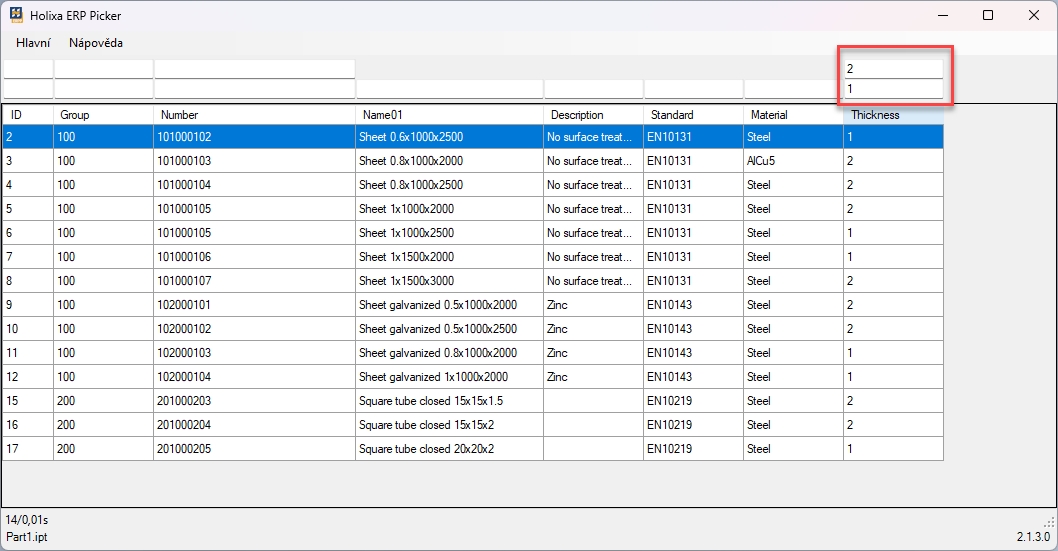The width and height of the screenshot is (1058, 551).
Task: Open the Nápověda menu
Action: click(96, 43)
